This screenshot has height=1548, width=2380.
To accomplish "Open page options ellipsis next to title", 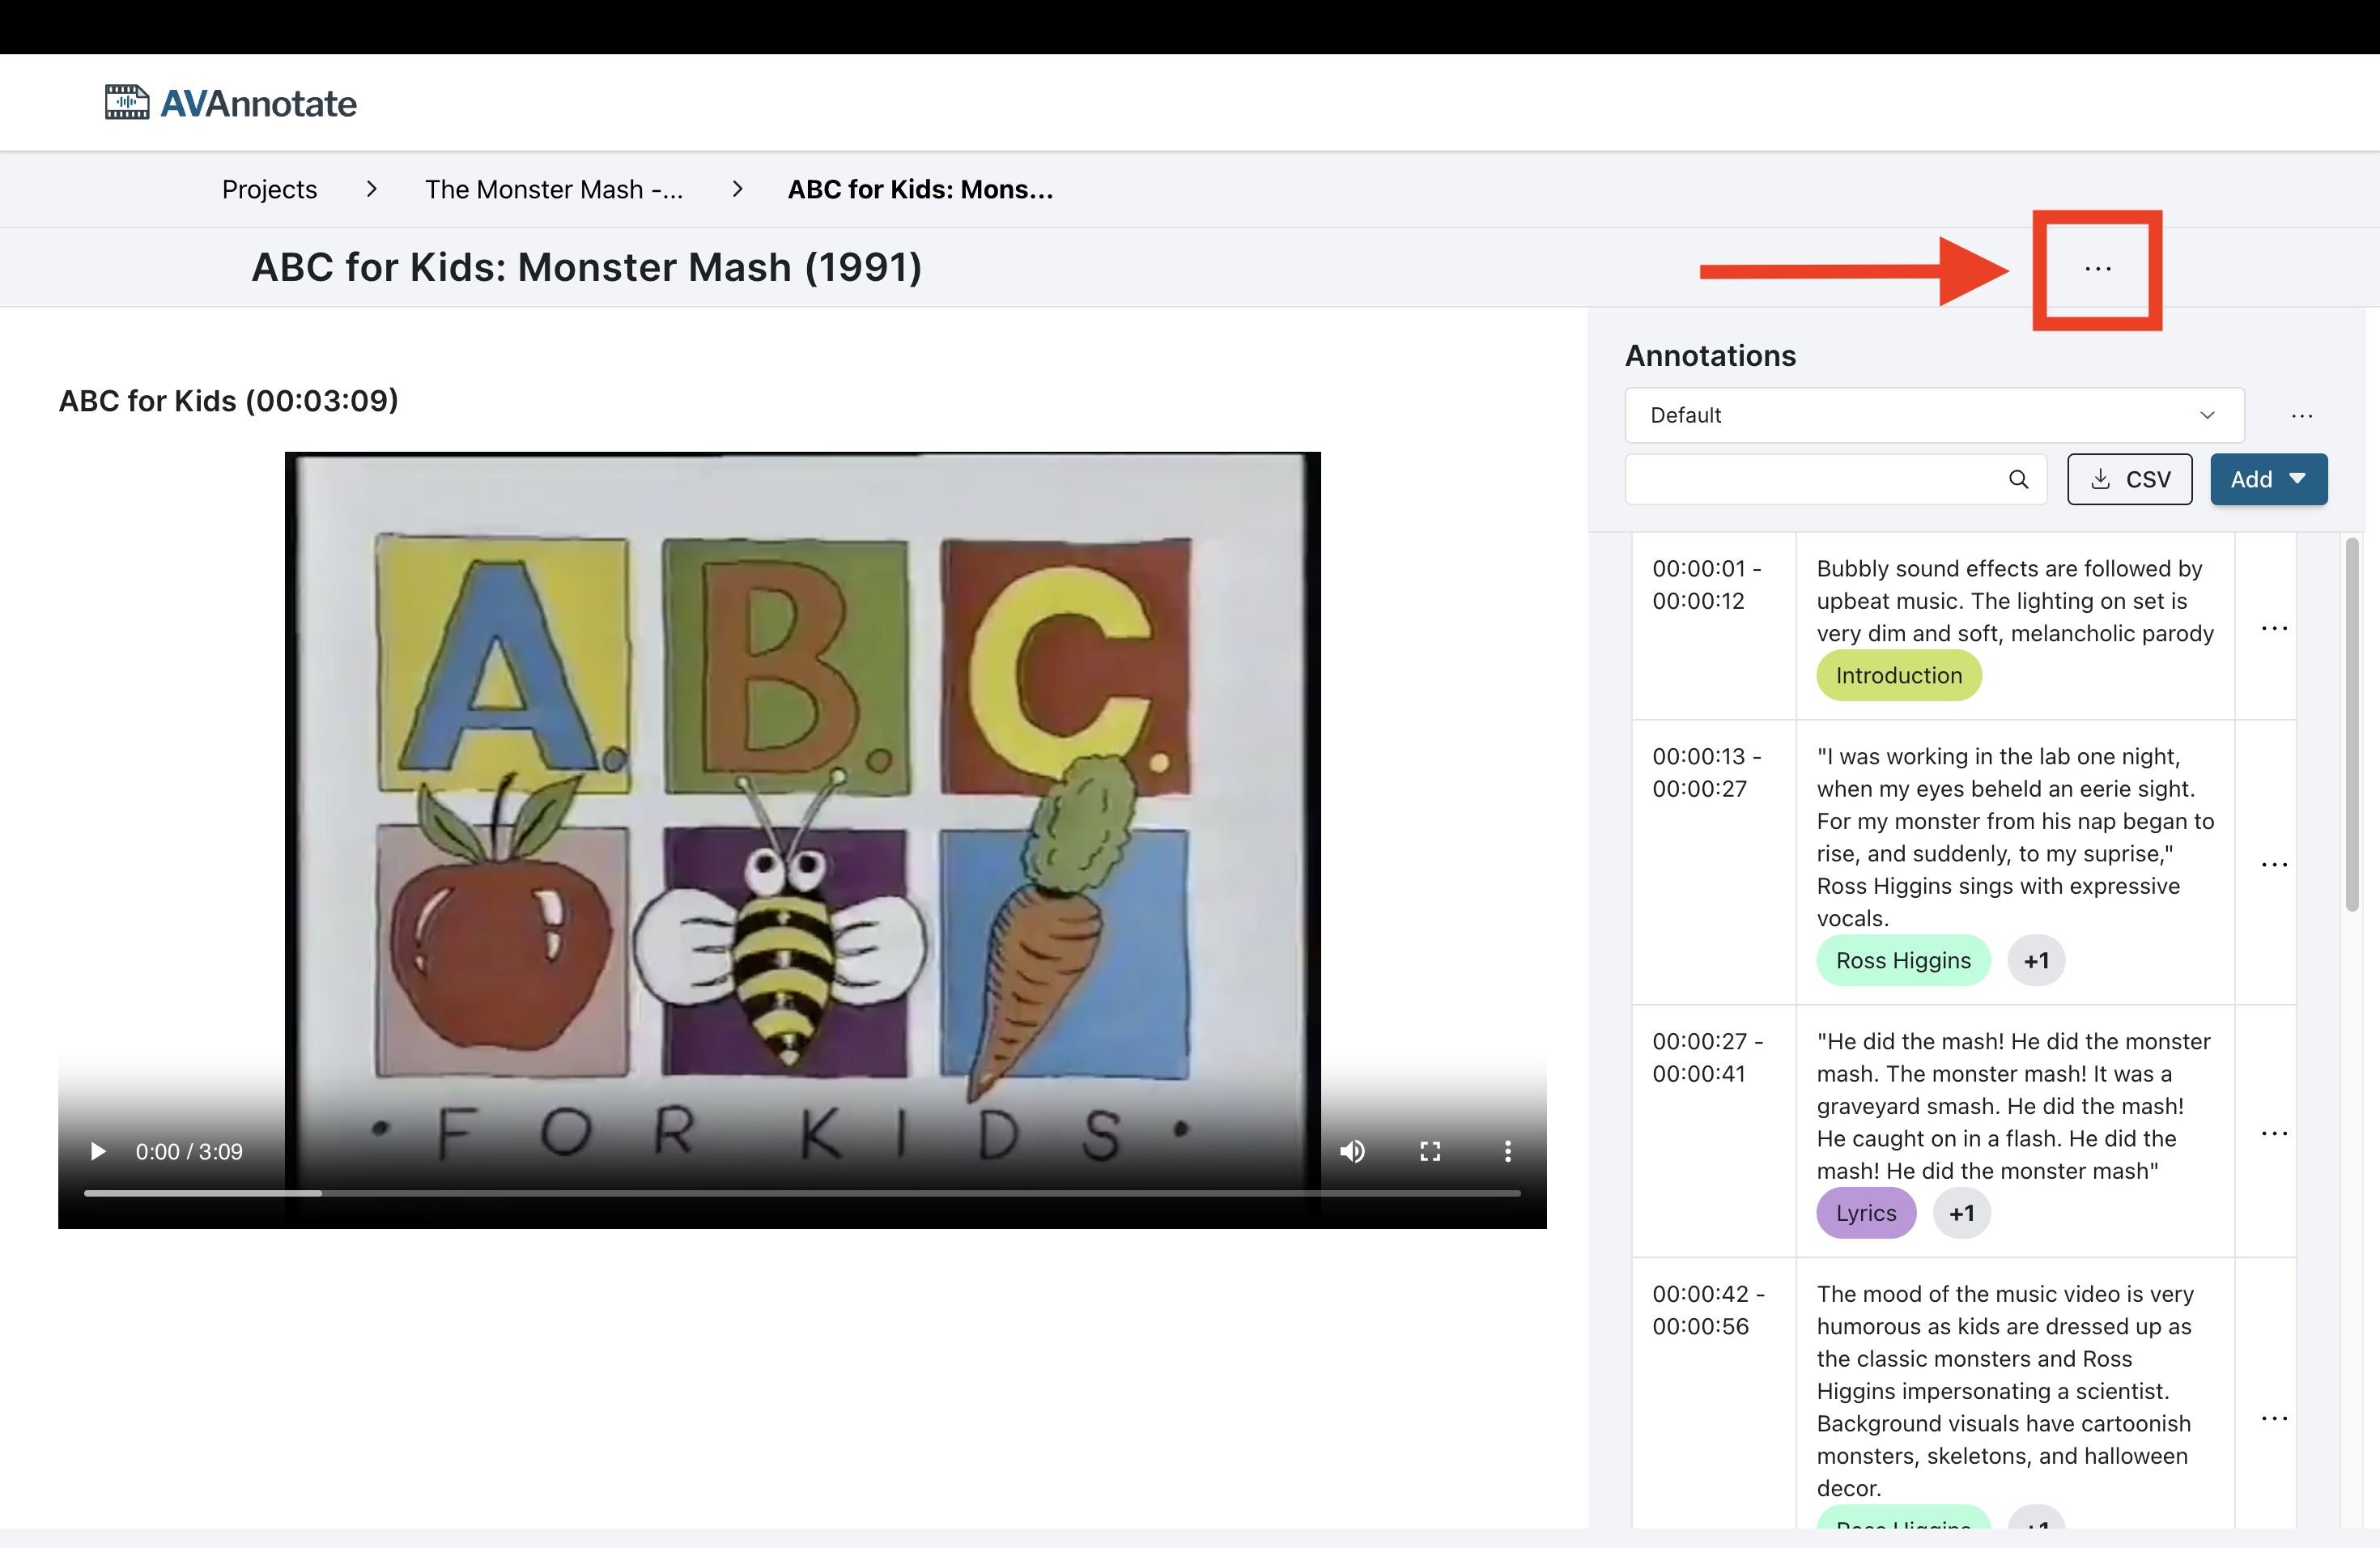I will [x=2097, y=269].
